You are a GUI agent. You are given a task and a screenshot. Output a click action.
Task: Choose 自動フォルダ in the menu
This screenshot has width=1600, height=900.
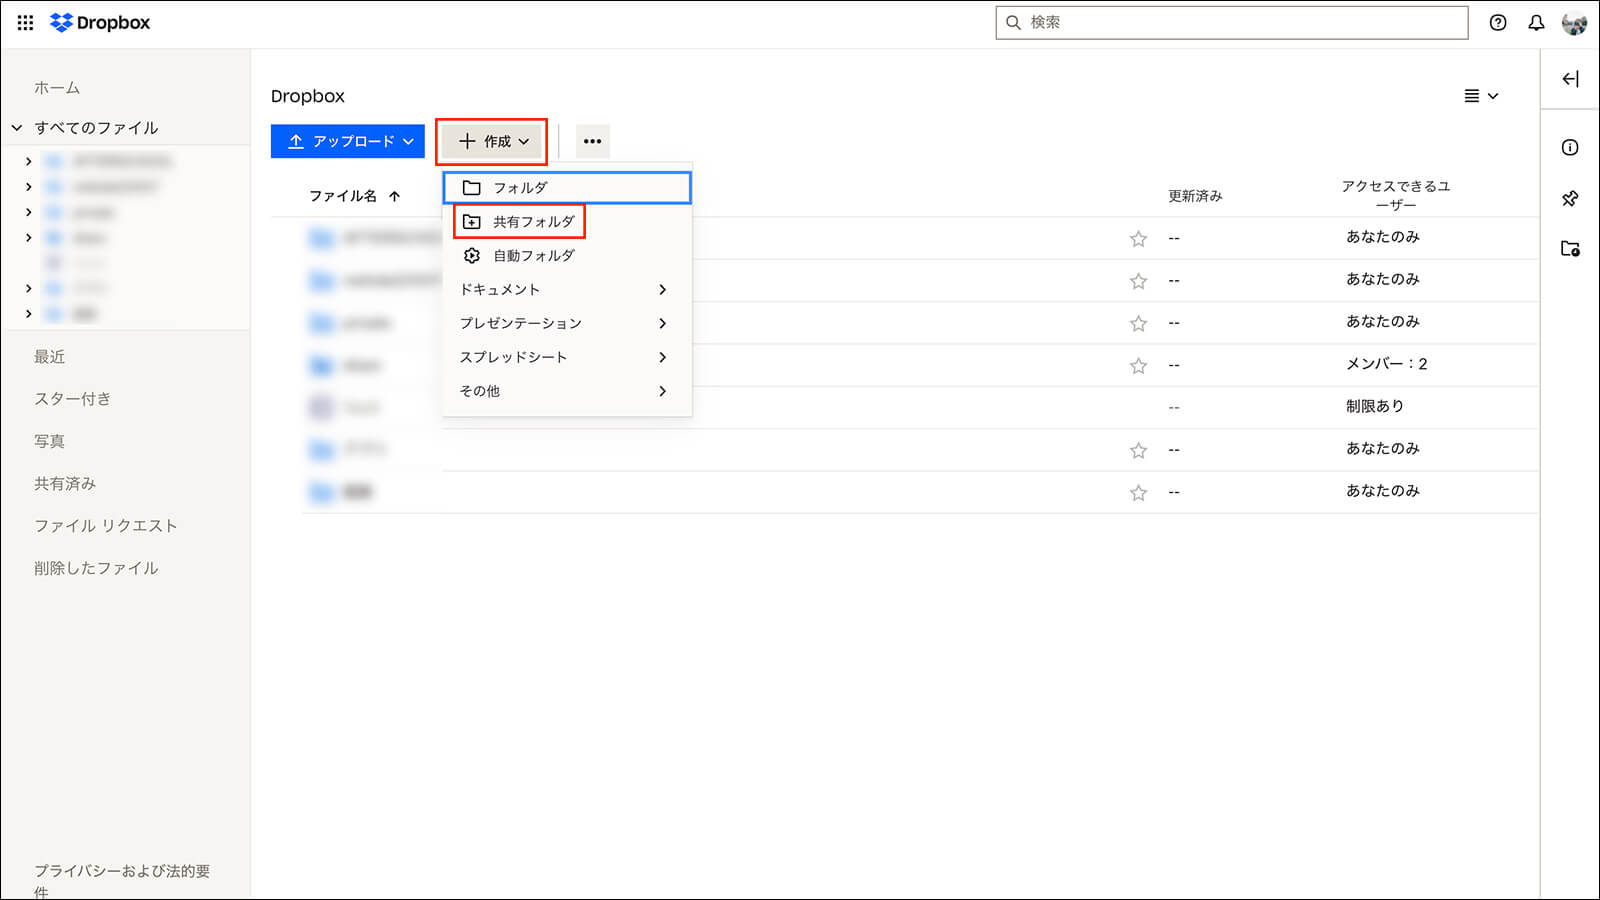tap(567, 256)
